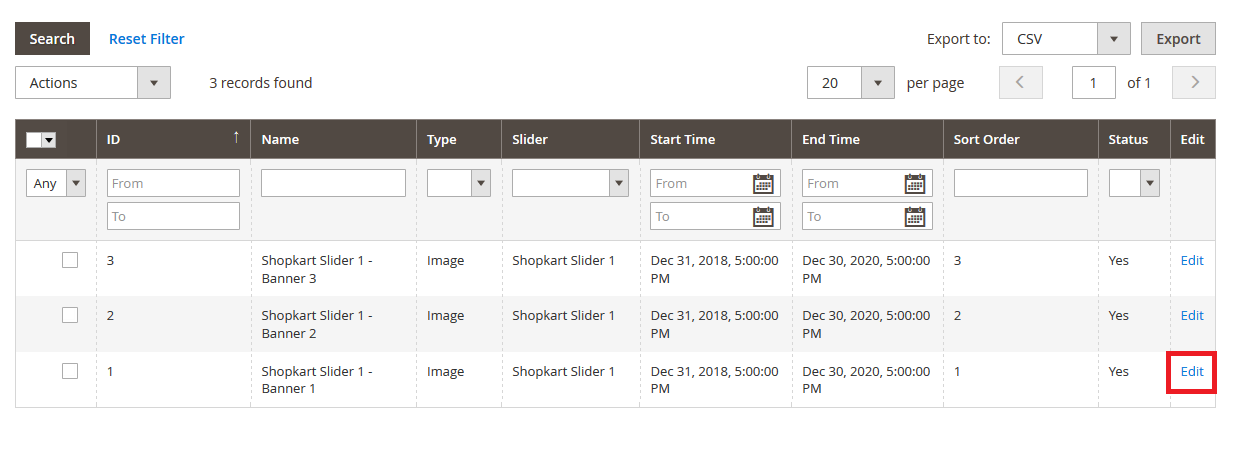Tick checkbox for Banner 1 row
Viewport: 1246px width, 449px height.
[x=70, y=371]
